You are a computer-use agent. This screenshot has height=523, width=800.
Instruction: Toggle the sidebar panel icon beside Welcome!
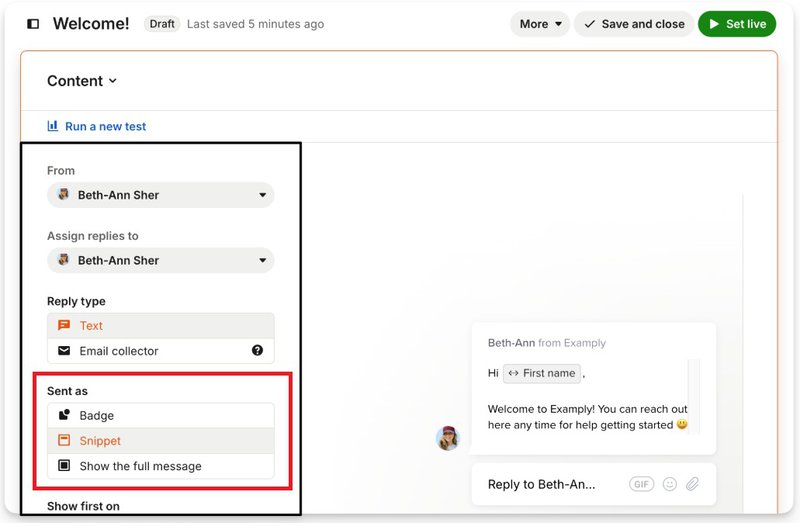click(x=33, y=24)
